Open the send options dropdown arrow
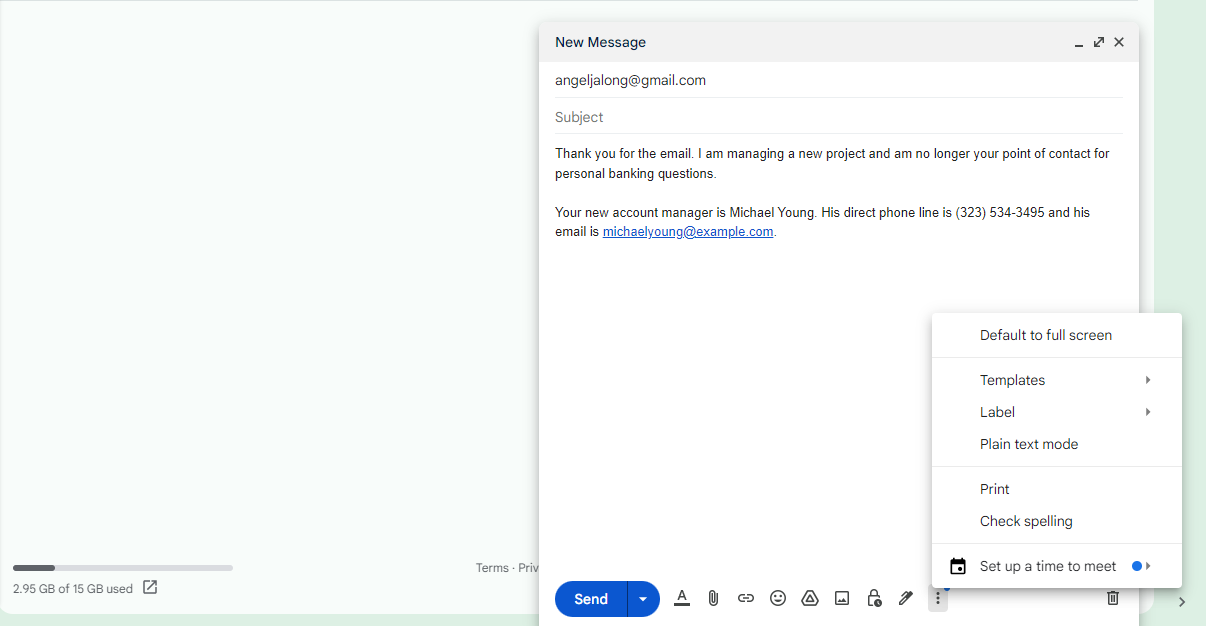 [643, 599]
